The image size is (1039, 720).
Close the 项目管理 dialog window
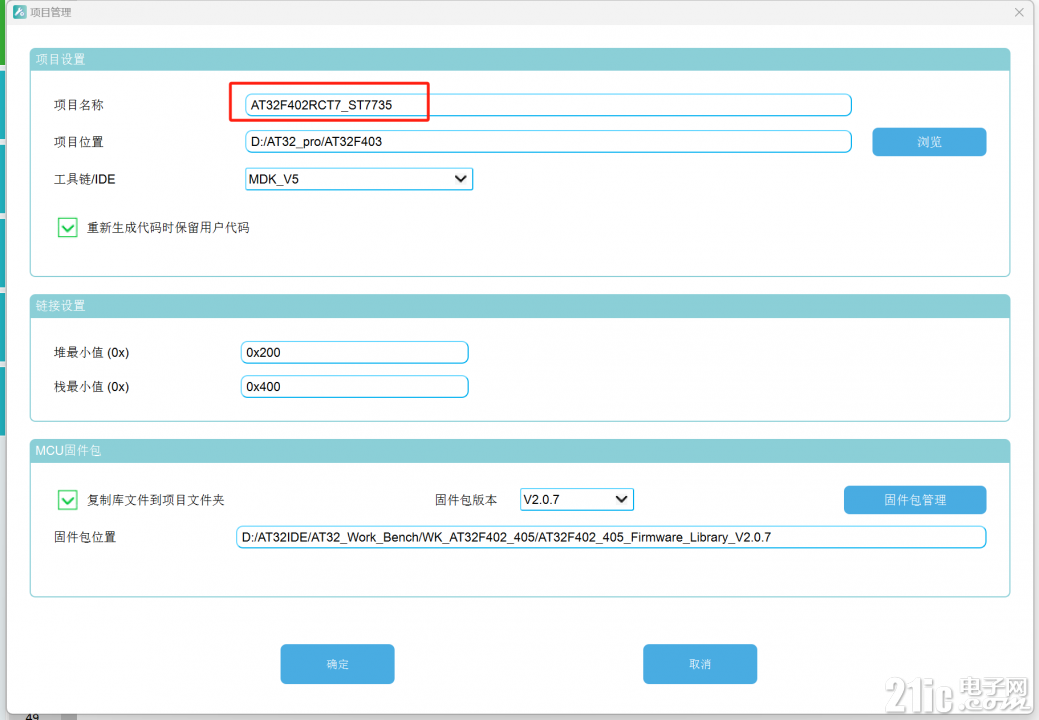1019,12
